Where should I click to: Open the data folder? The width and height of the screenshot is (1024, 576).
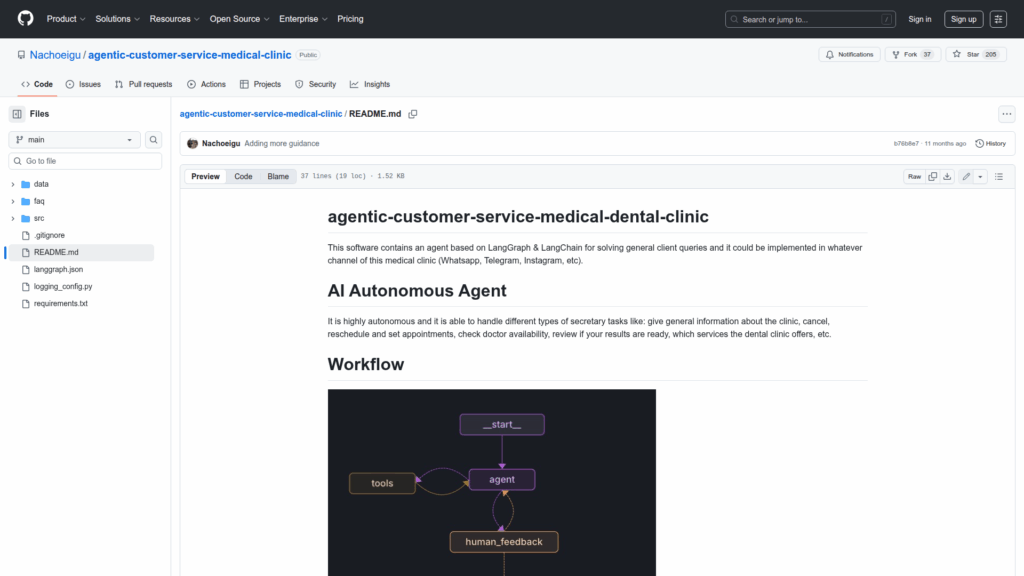click(x=41, y=184)
